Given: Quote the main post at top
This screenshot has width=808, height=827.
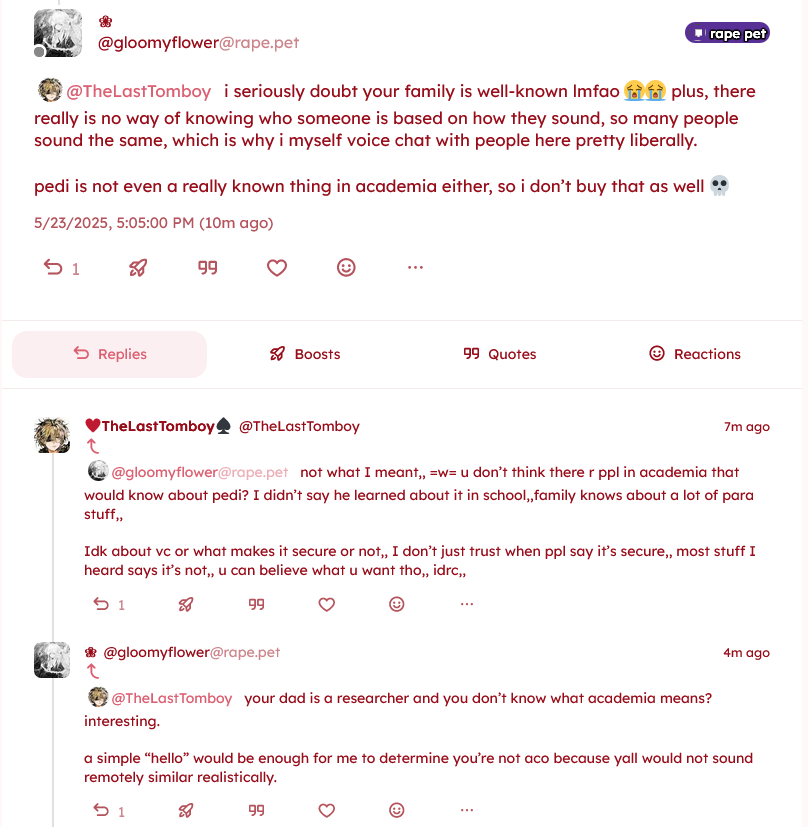Looking at the screenshot, I should click(x=207, y=267).
